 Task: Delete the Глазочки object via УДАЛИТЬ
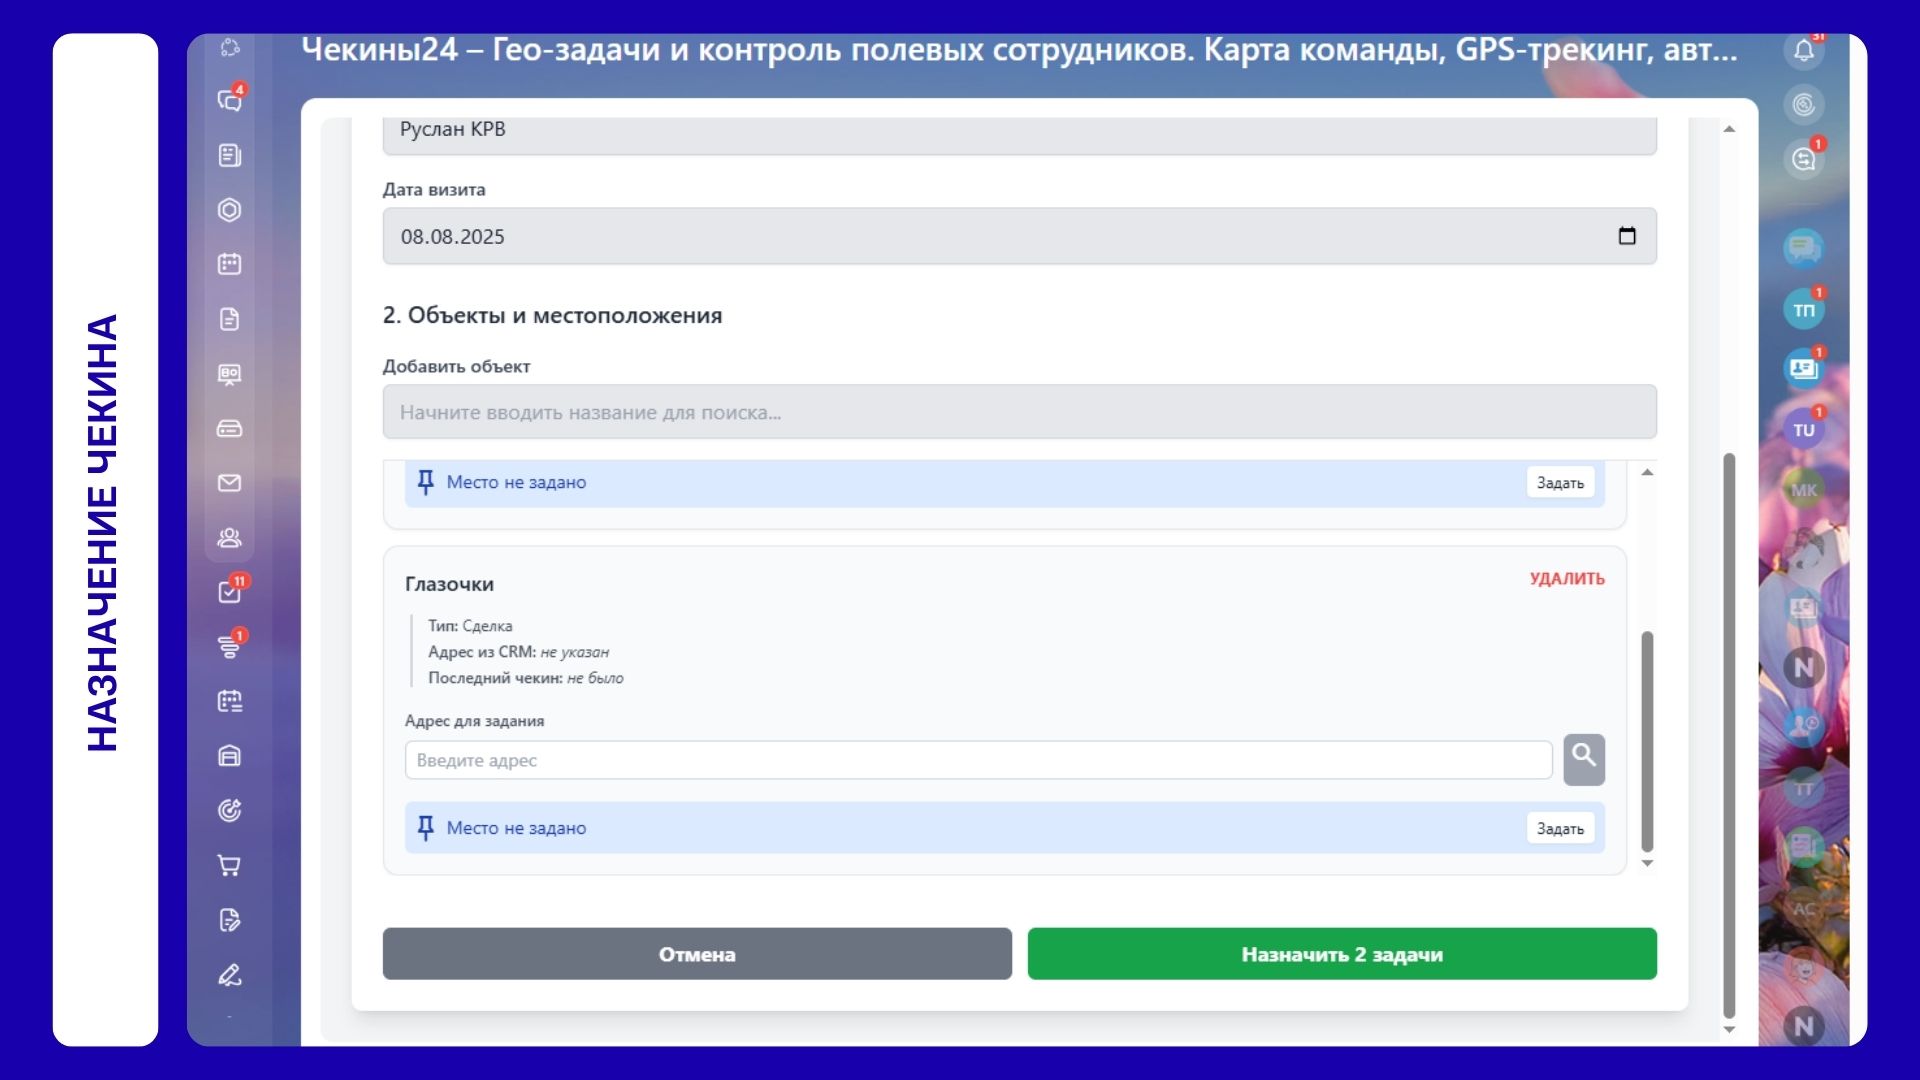[1567, 579]
